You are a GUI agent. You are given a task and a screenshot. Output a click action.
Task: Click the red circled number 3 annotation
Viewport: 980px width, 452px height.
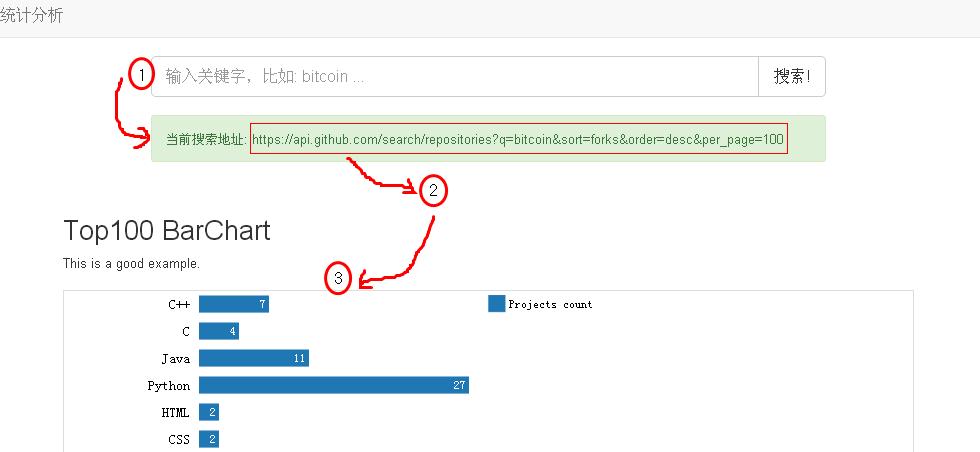pos(338,279)
